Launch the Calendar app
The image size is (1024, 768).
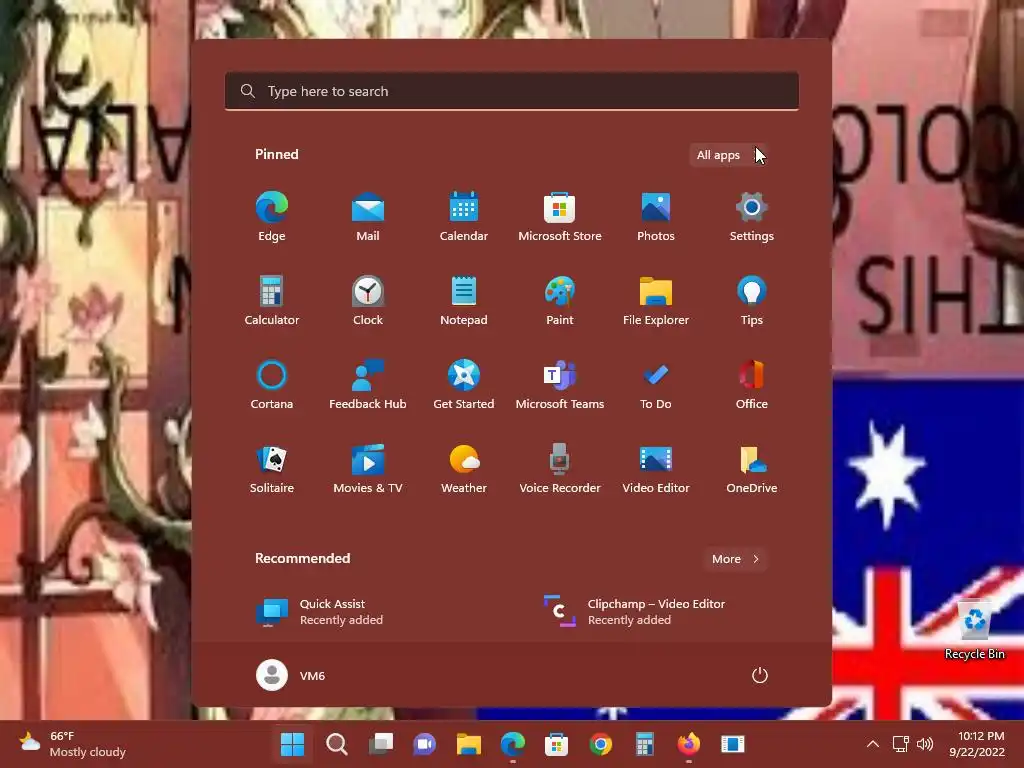[464, 217]
